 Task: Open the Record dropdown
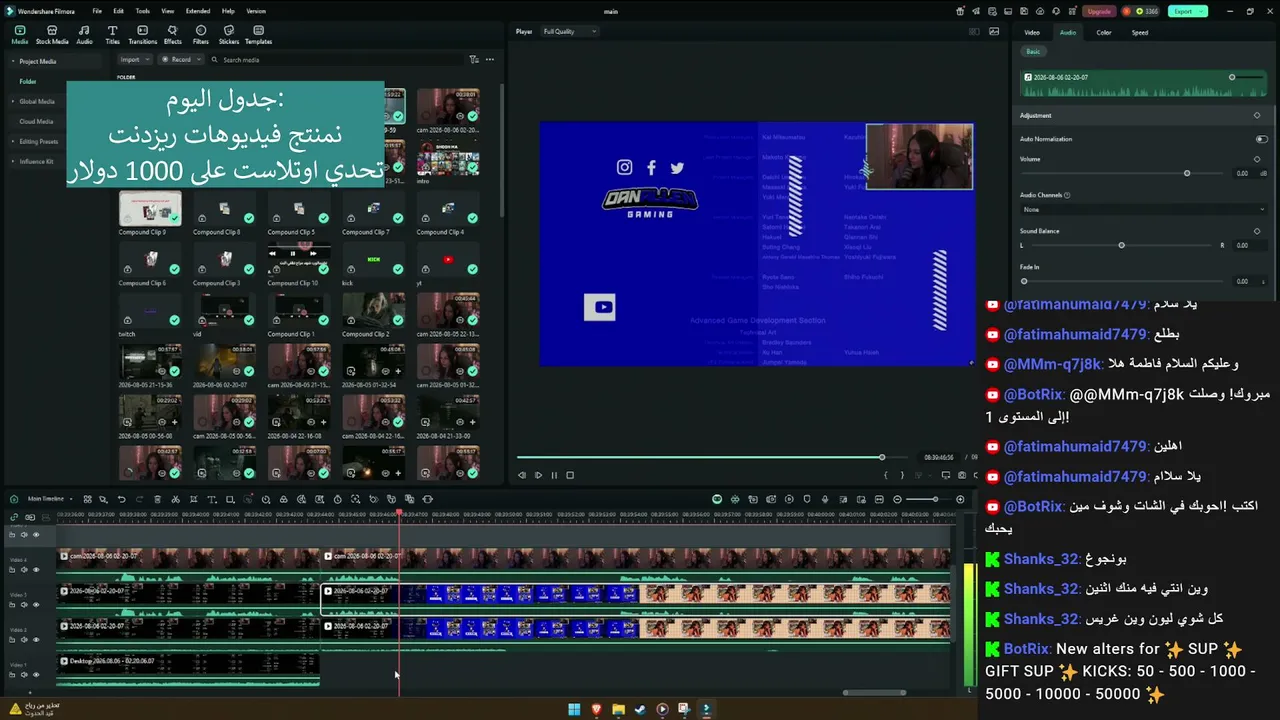pyautogui.click(x=181, y=60)
